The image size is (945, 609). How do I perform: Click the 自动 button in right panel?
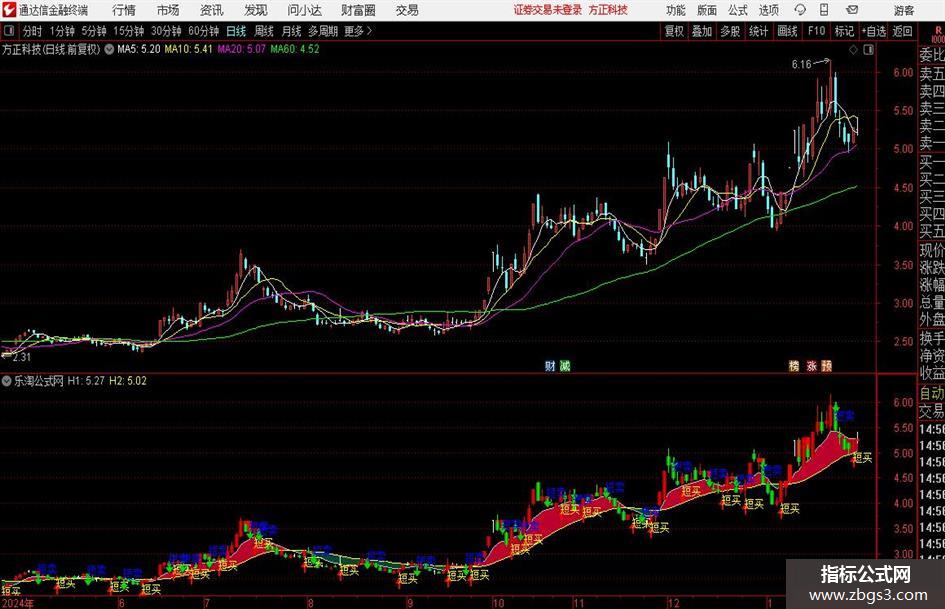(x=931, y=393)
